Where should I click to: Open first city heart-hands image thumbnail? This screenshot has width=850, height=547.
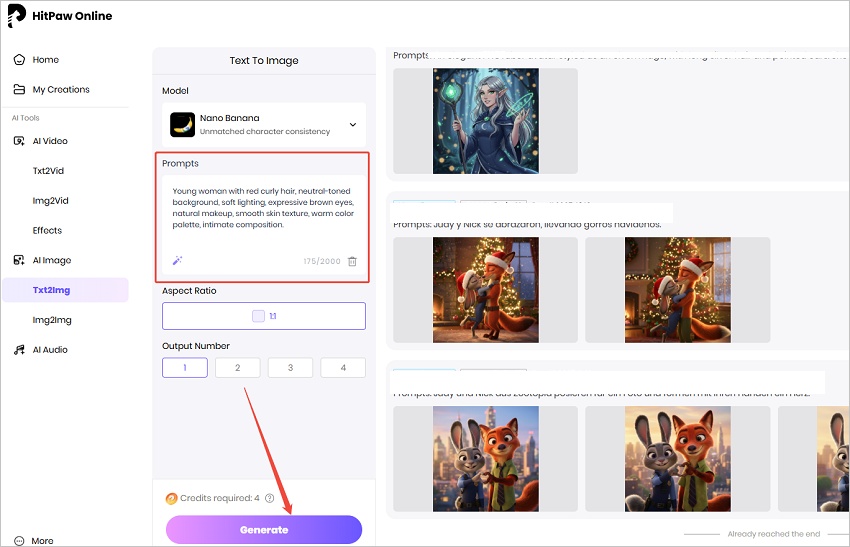point(486,459)
